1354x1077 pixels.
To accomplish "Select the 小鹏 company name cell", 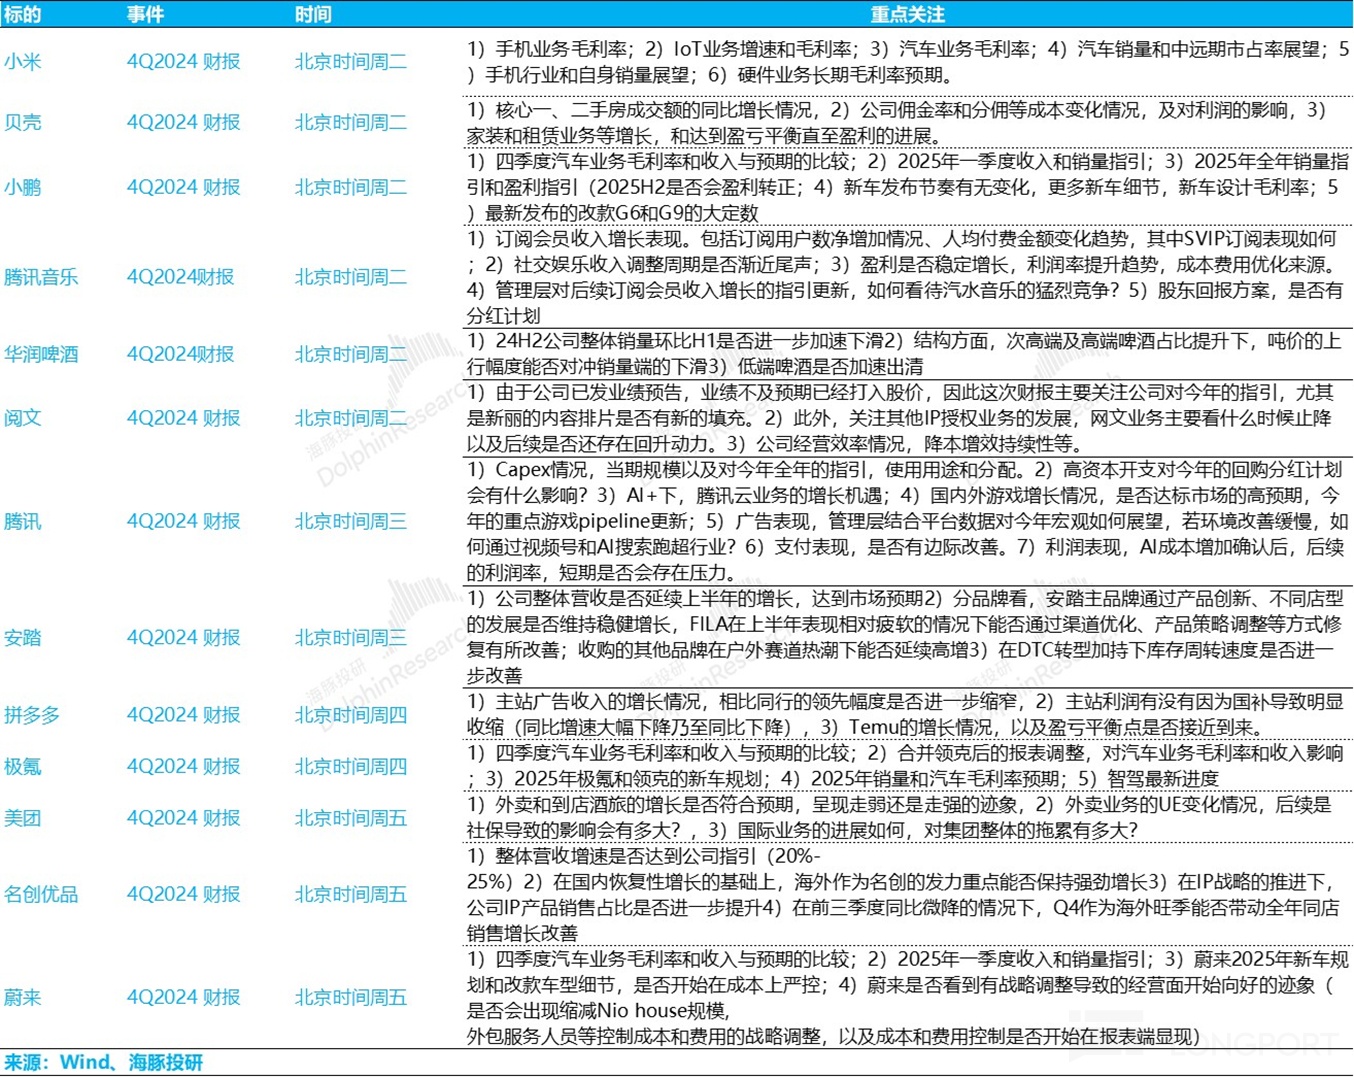I will click(x=23, y=187).
